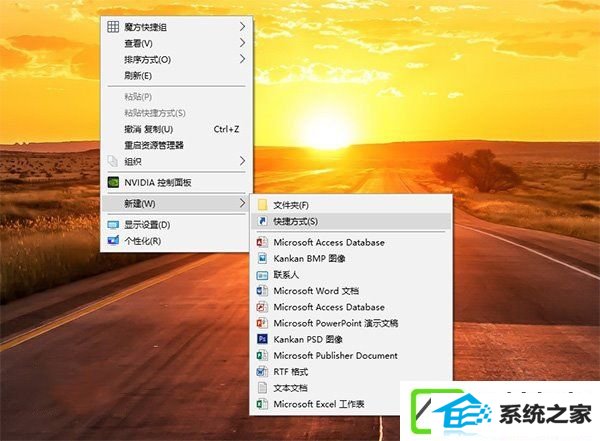Expand the 查看(V) submenu arrow
Screen dimensions: 600x441
242,42
